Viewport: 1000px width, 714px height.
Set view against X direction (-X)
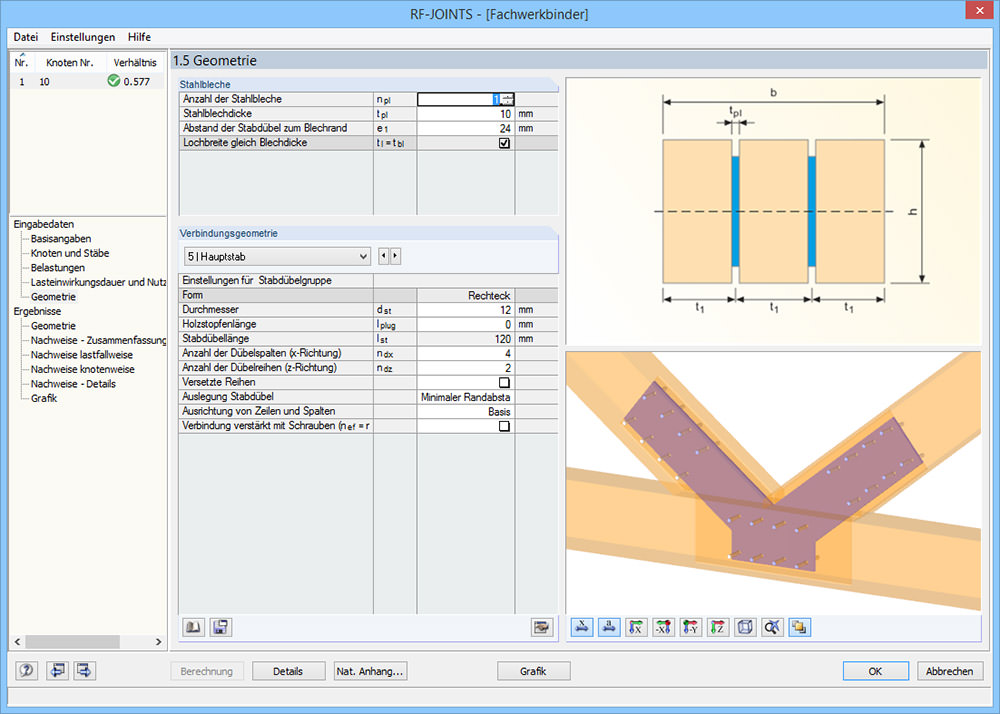[x=663, y=627]
